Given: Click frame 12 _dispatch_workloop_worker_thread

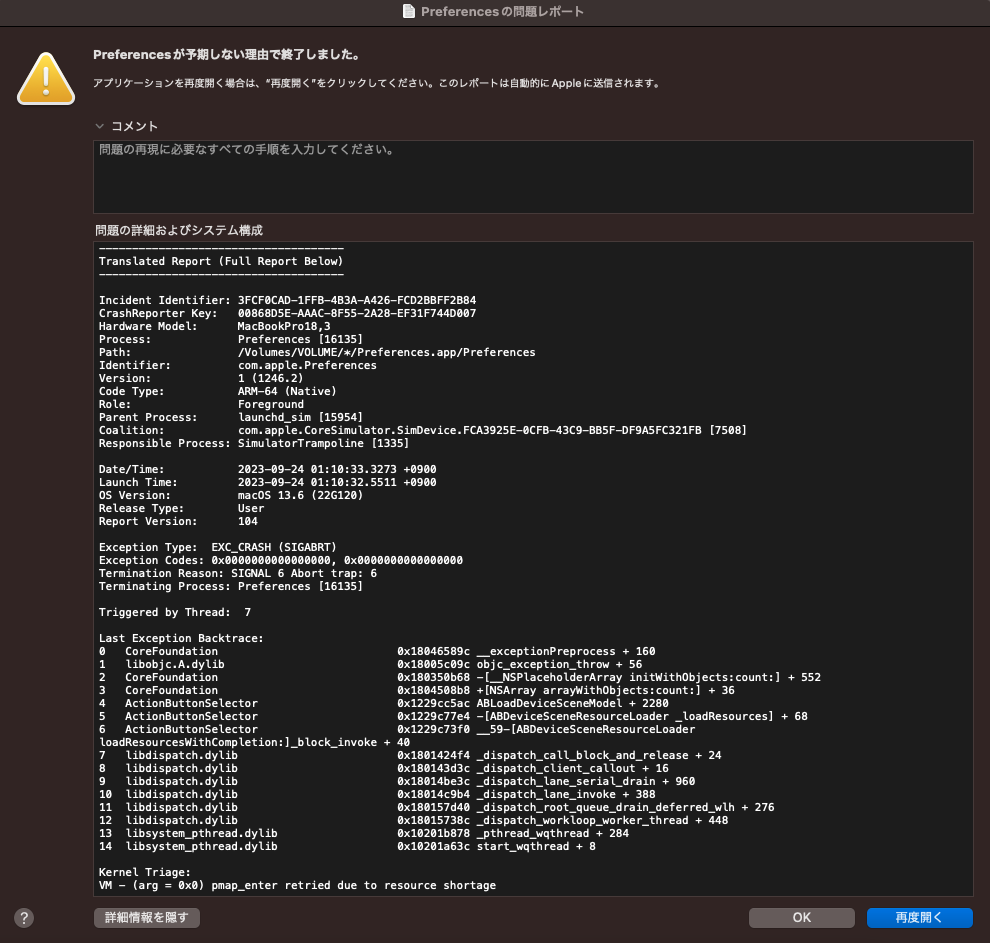Looking at the screenshot, I should point(414,821).
